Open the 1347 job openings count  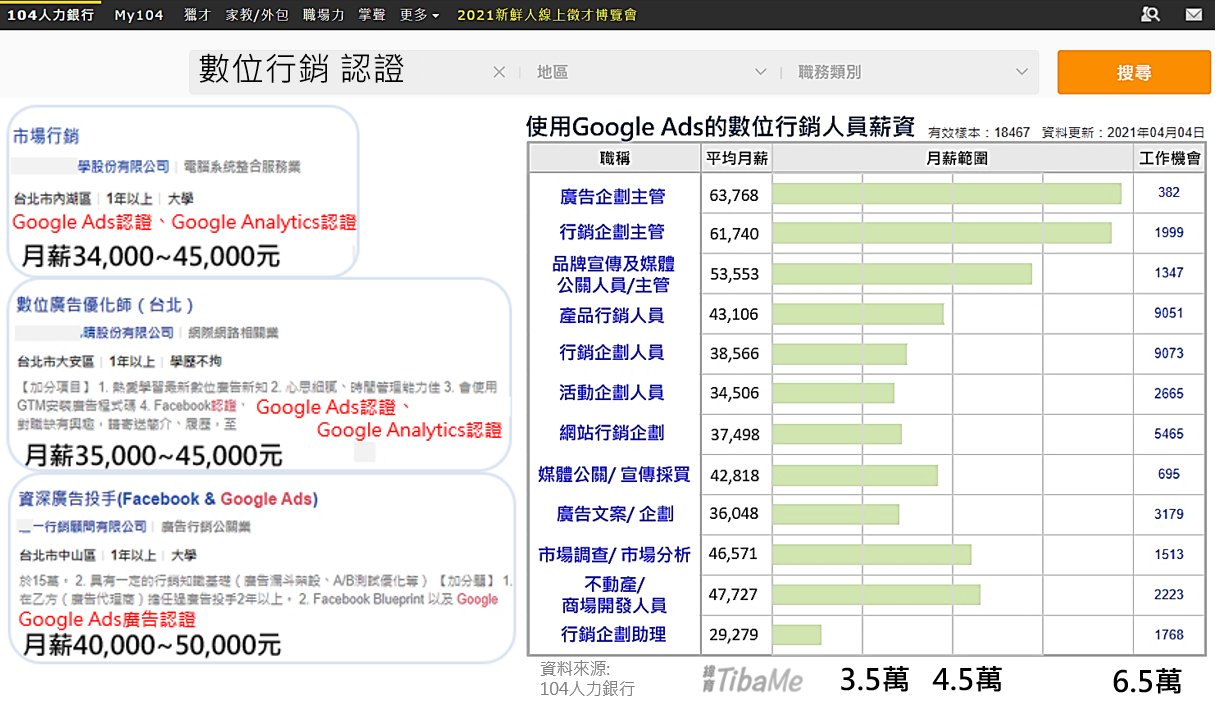[x=1169, y=272]
